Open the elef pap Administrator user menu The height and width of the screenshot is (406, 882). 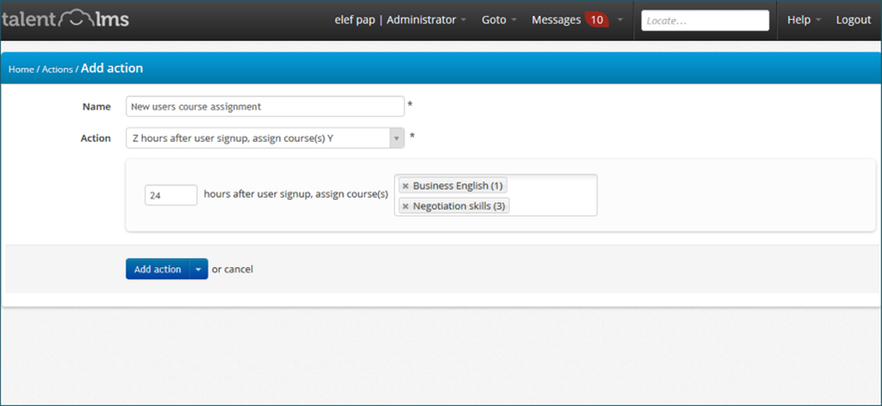click(400, 20)
